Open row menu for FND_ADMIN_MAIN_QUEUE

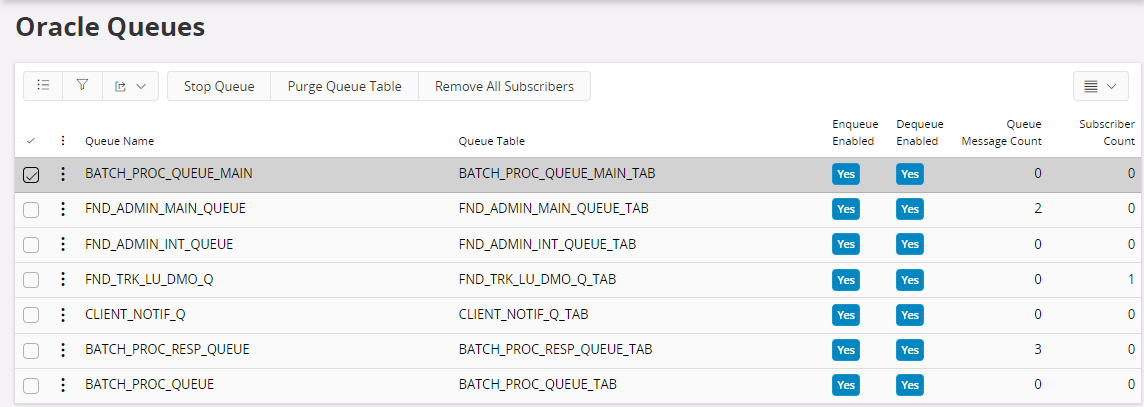point(63,209)
